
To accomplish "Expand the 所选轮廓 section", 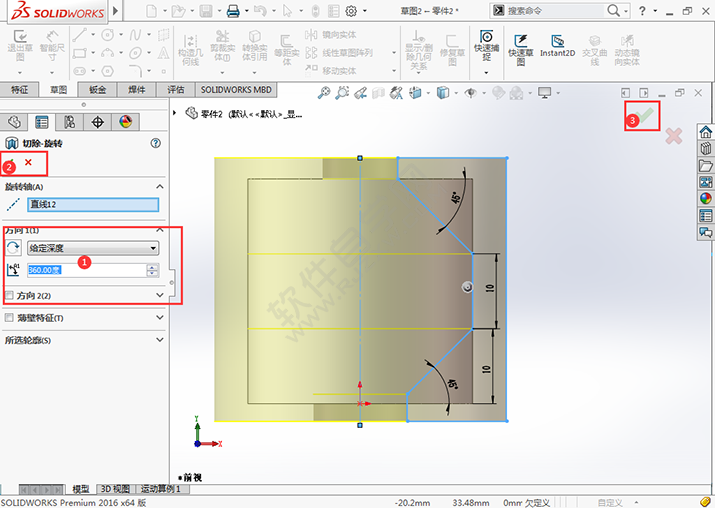I will [159, 340].
